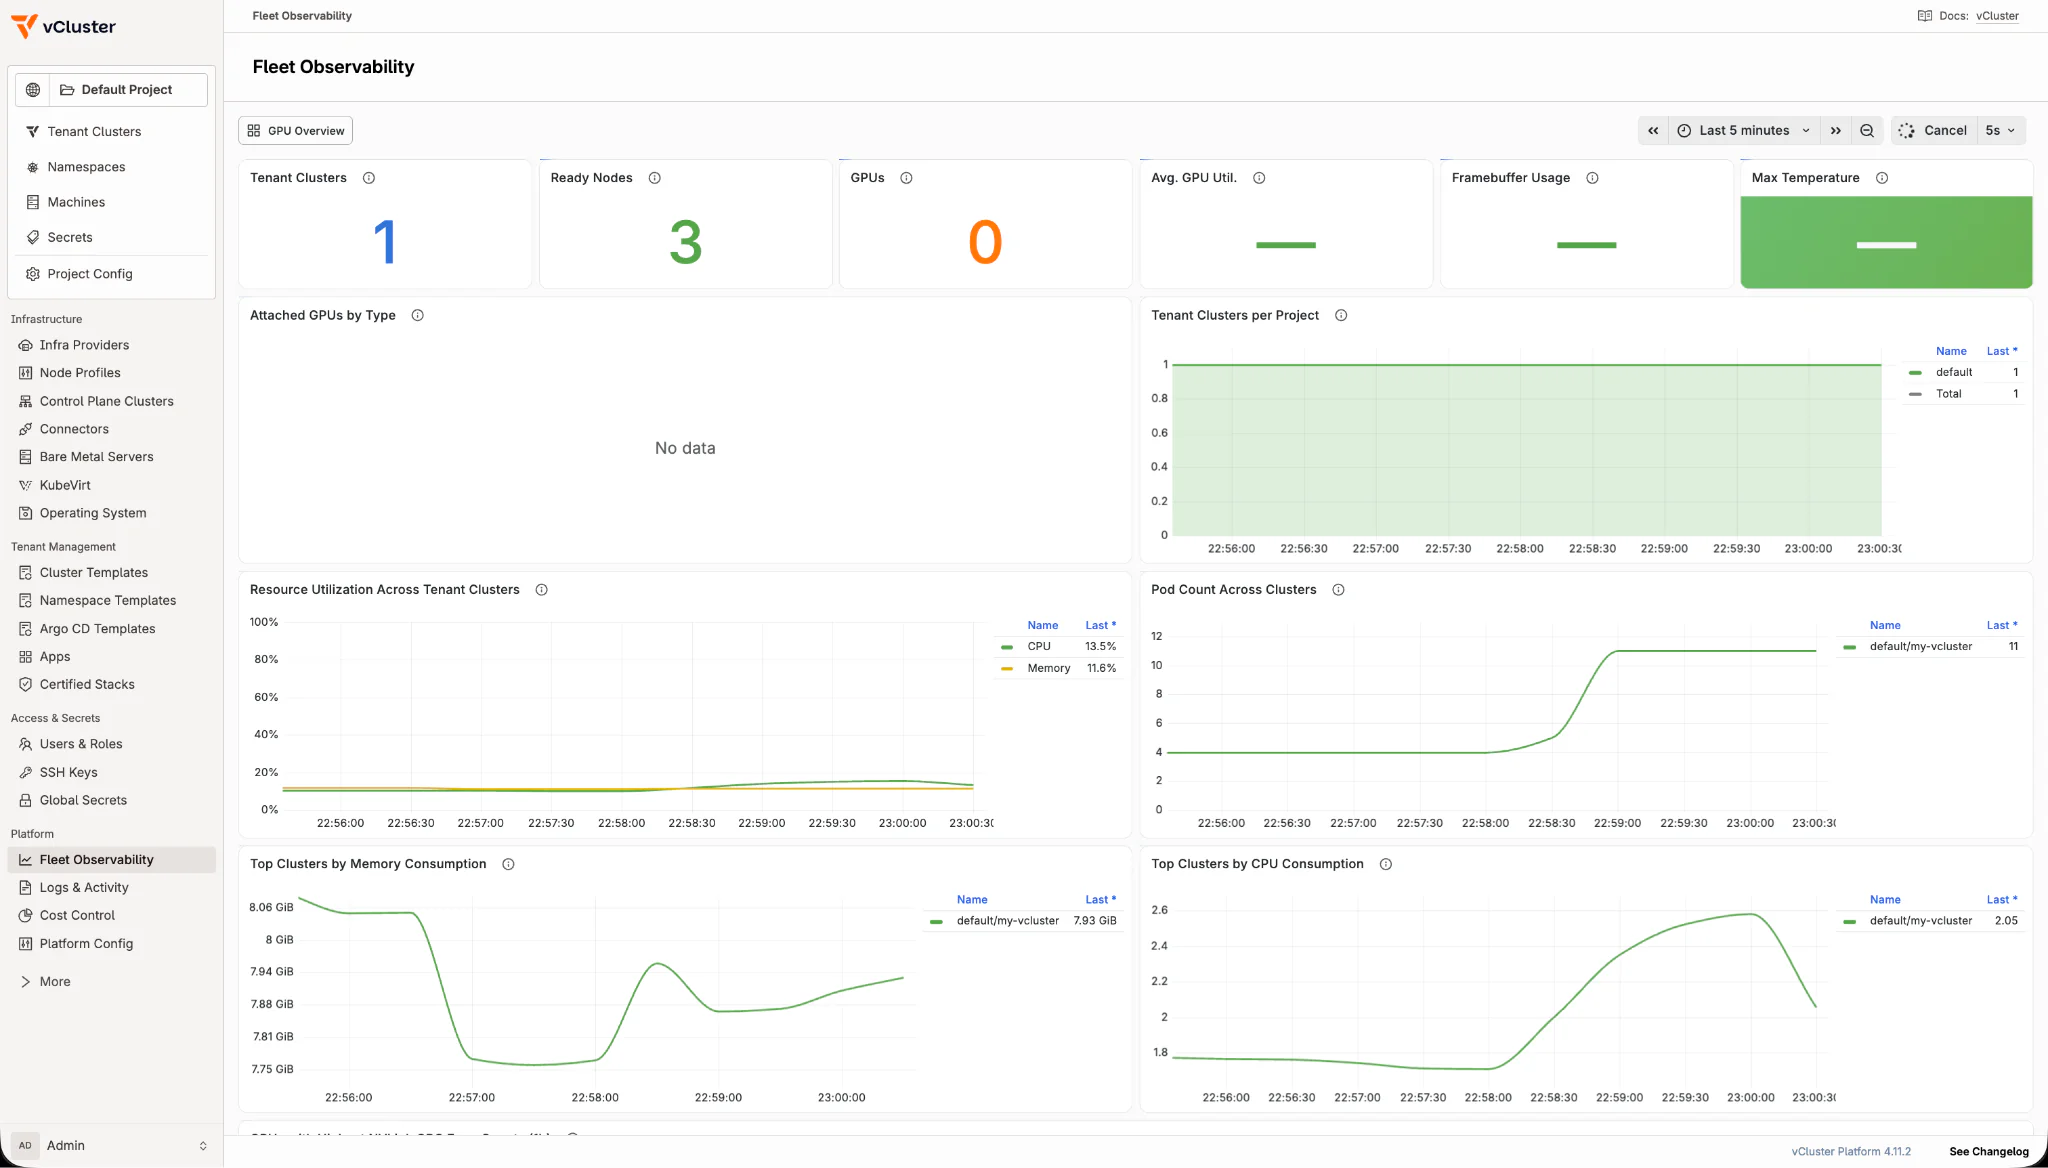Toggle the default series in Tenant Clusters legend
Image resolution: width=2048 pixels, height=1168 pixels.
tap(1953, 372)
